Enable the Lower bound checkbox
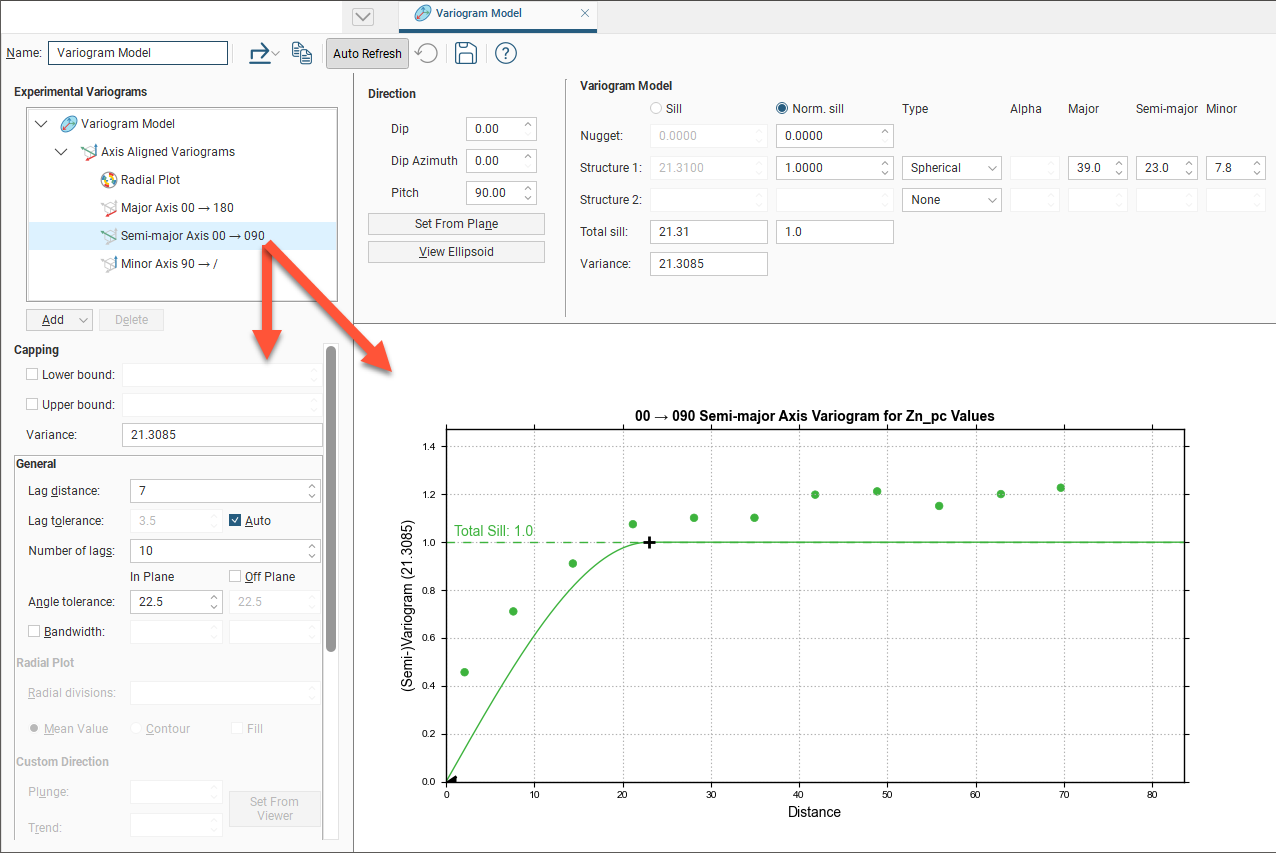The image size is (1276, 853). pos(33,375)
